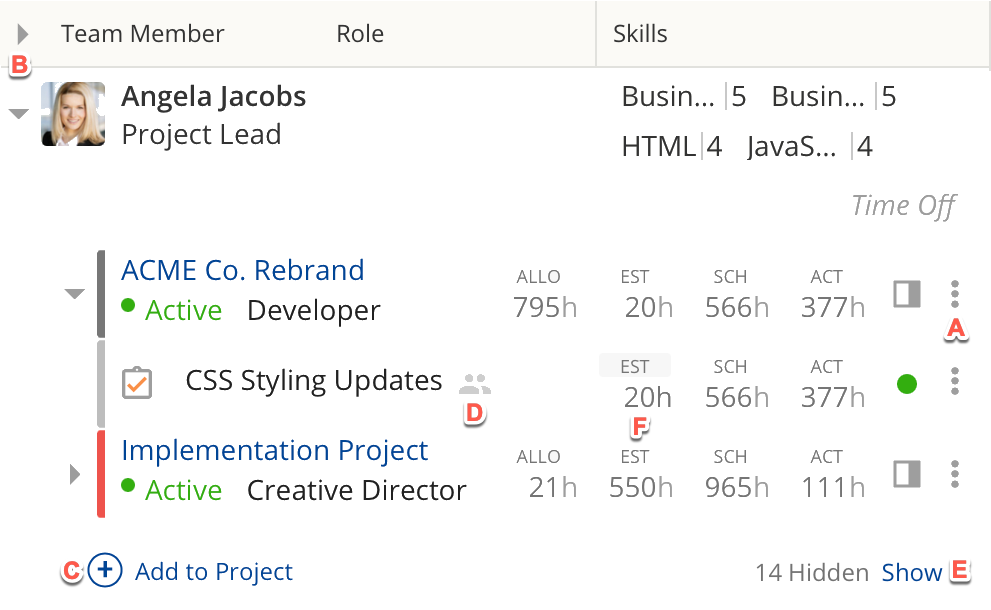The height and width of the screenshot is (610, 991).
Task: Click the CSS Styling Updates task clipboard icon
Action: coord(137,383)
